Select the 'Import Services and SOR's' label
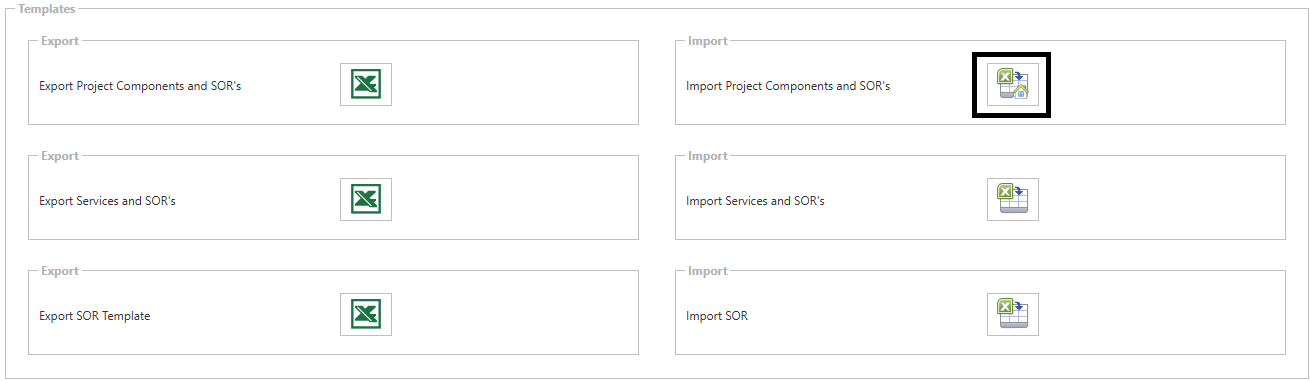This screenshot has height=381, width=1310. pos(755,201)
